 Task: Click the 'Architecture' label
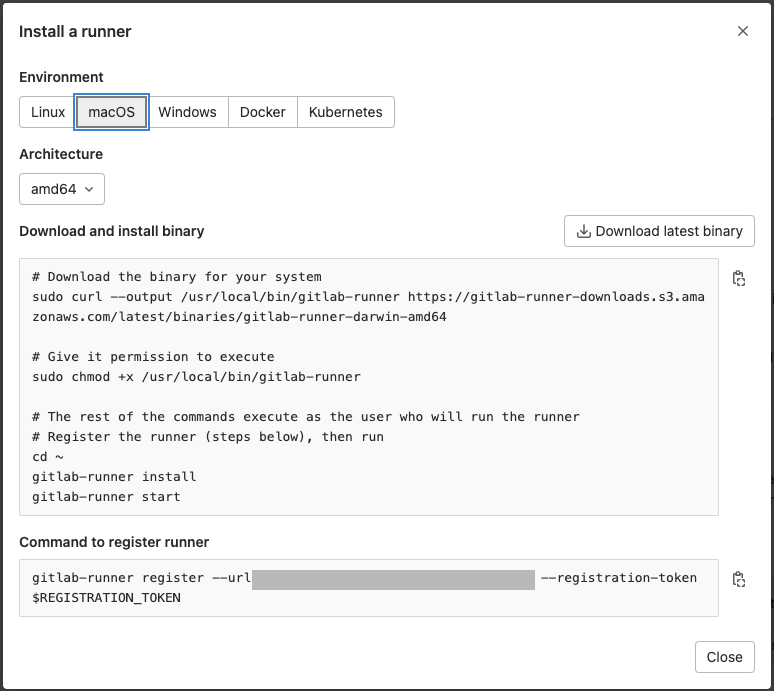[61, 154]
